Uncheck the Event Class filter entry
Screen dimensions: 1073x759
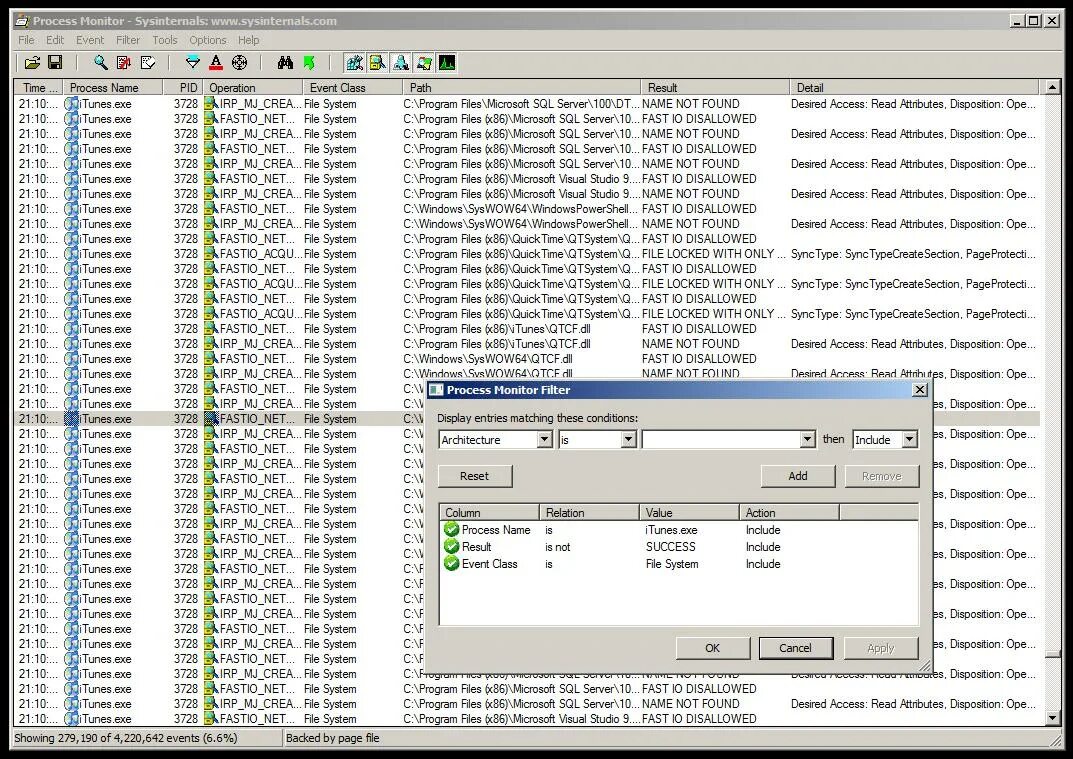451,564
